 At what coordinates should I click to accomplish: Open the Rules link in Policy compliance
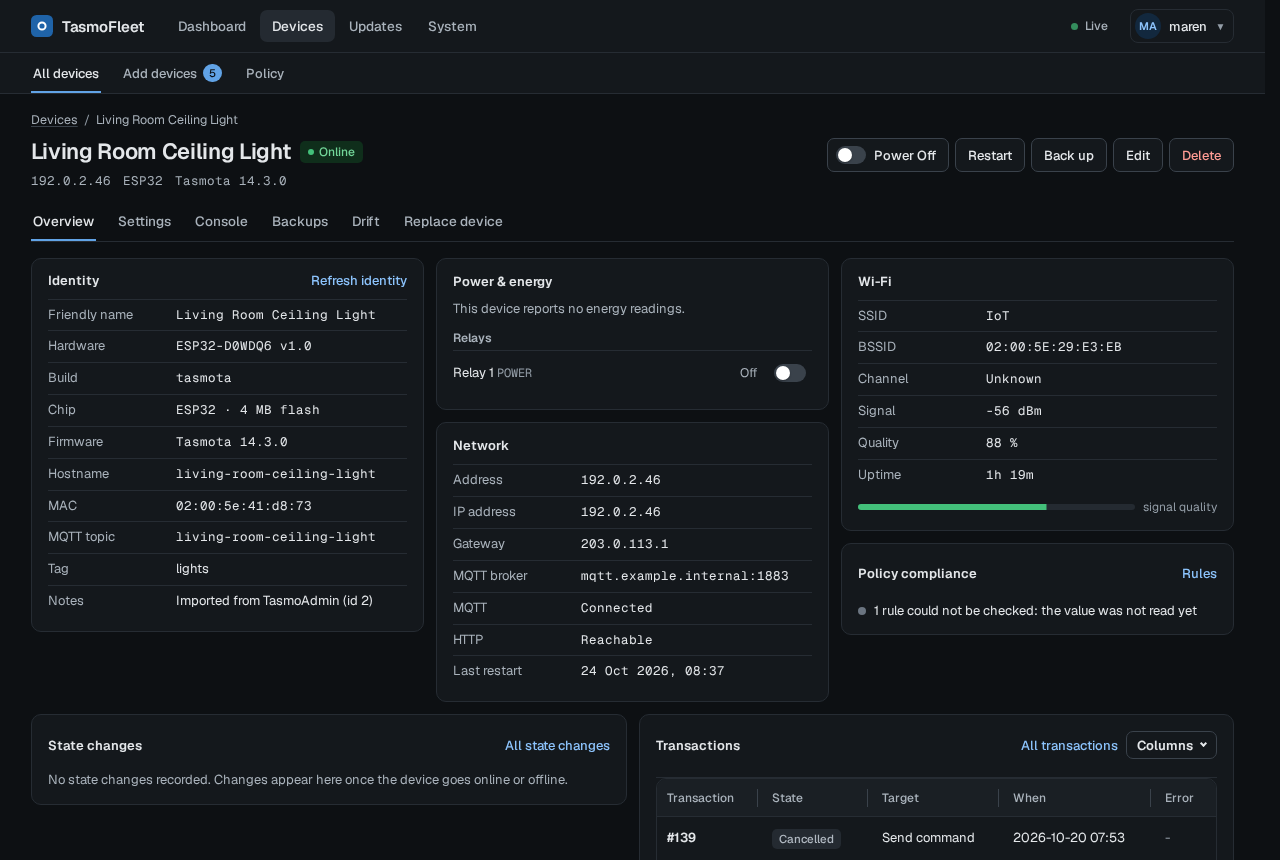pos(1199,573)
